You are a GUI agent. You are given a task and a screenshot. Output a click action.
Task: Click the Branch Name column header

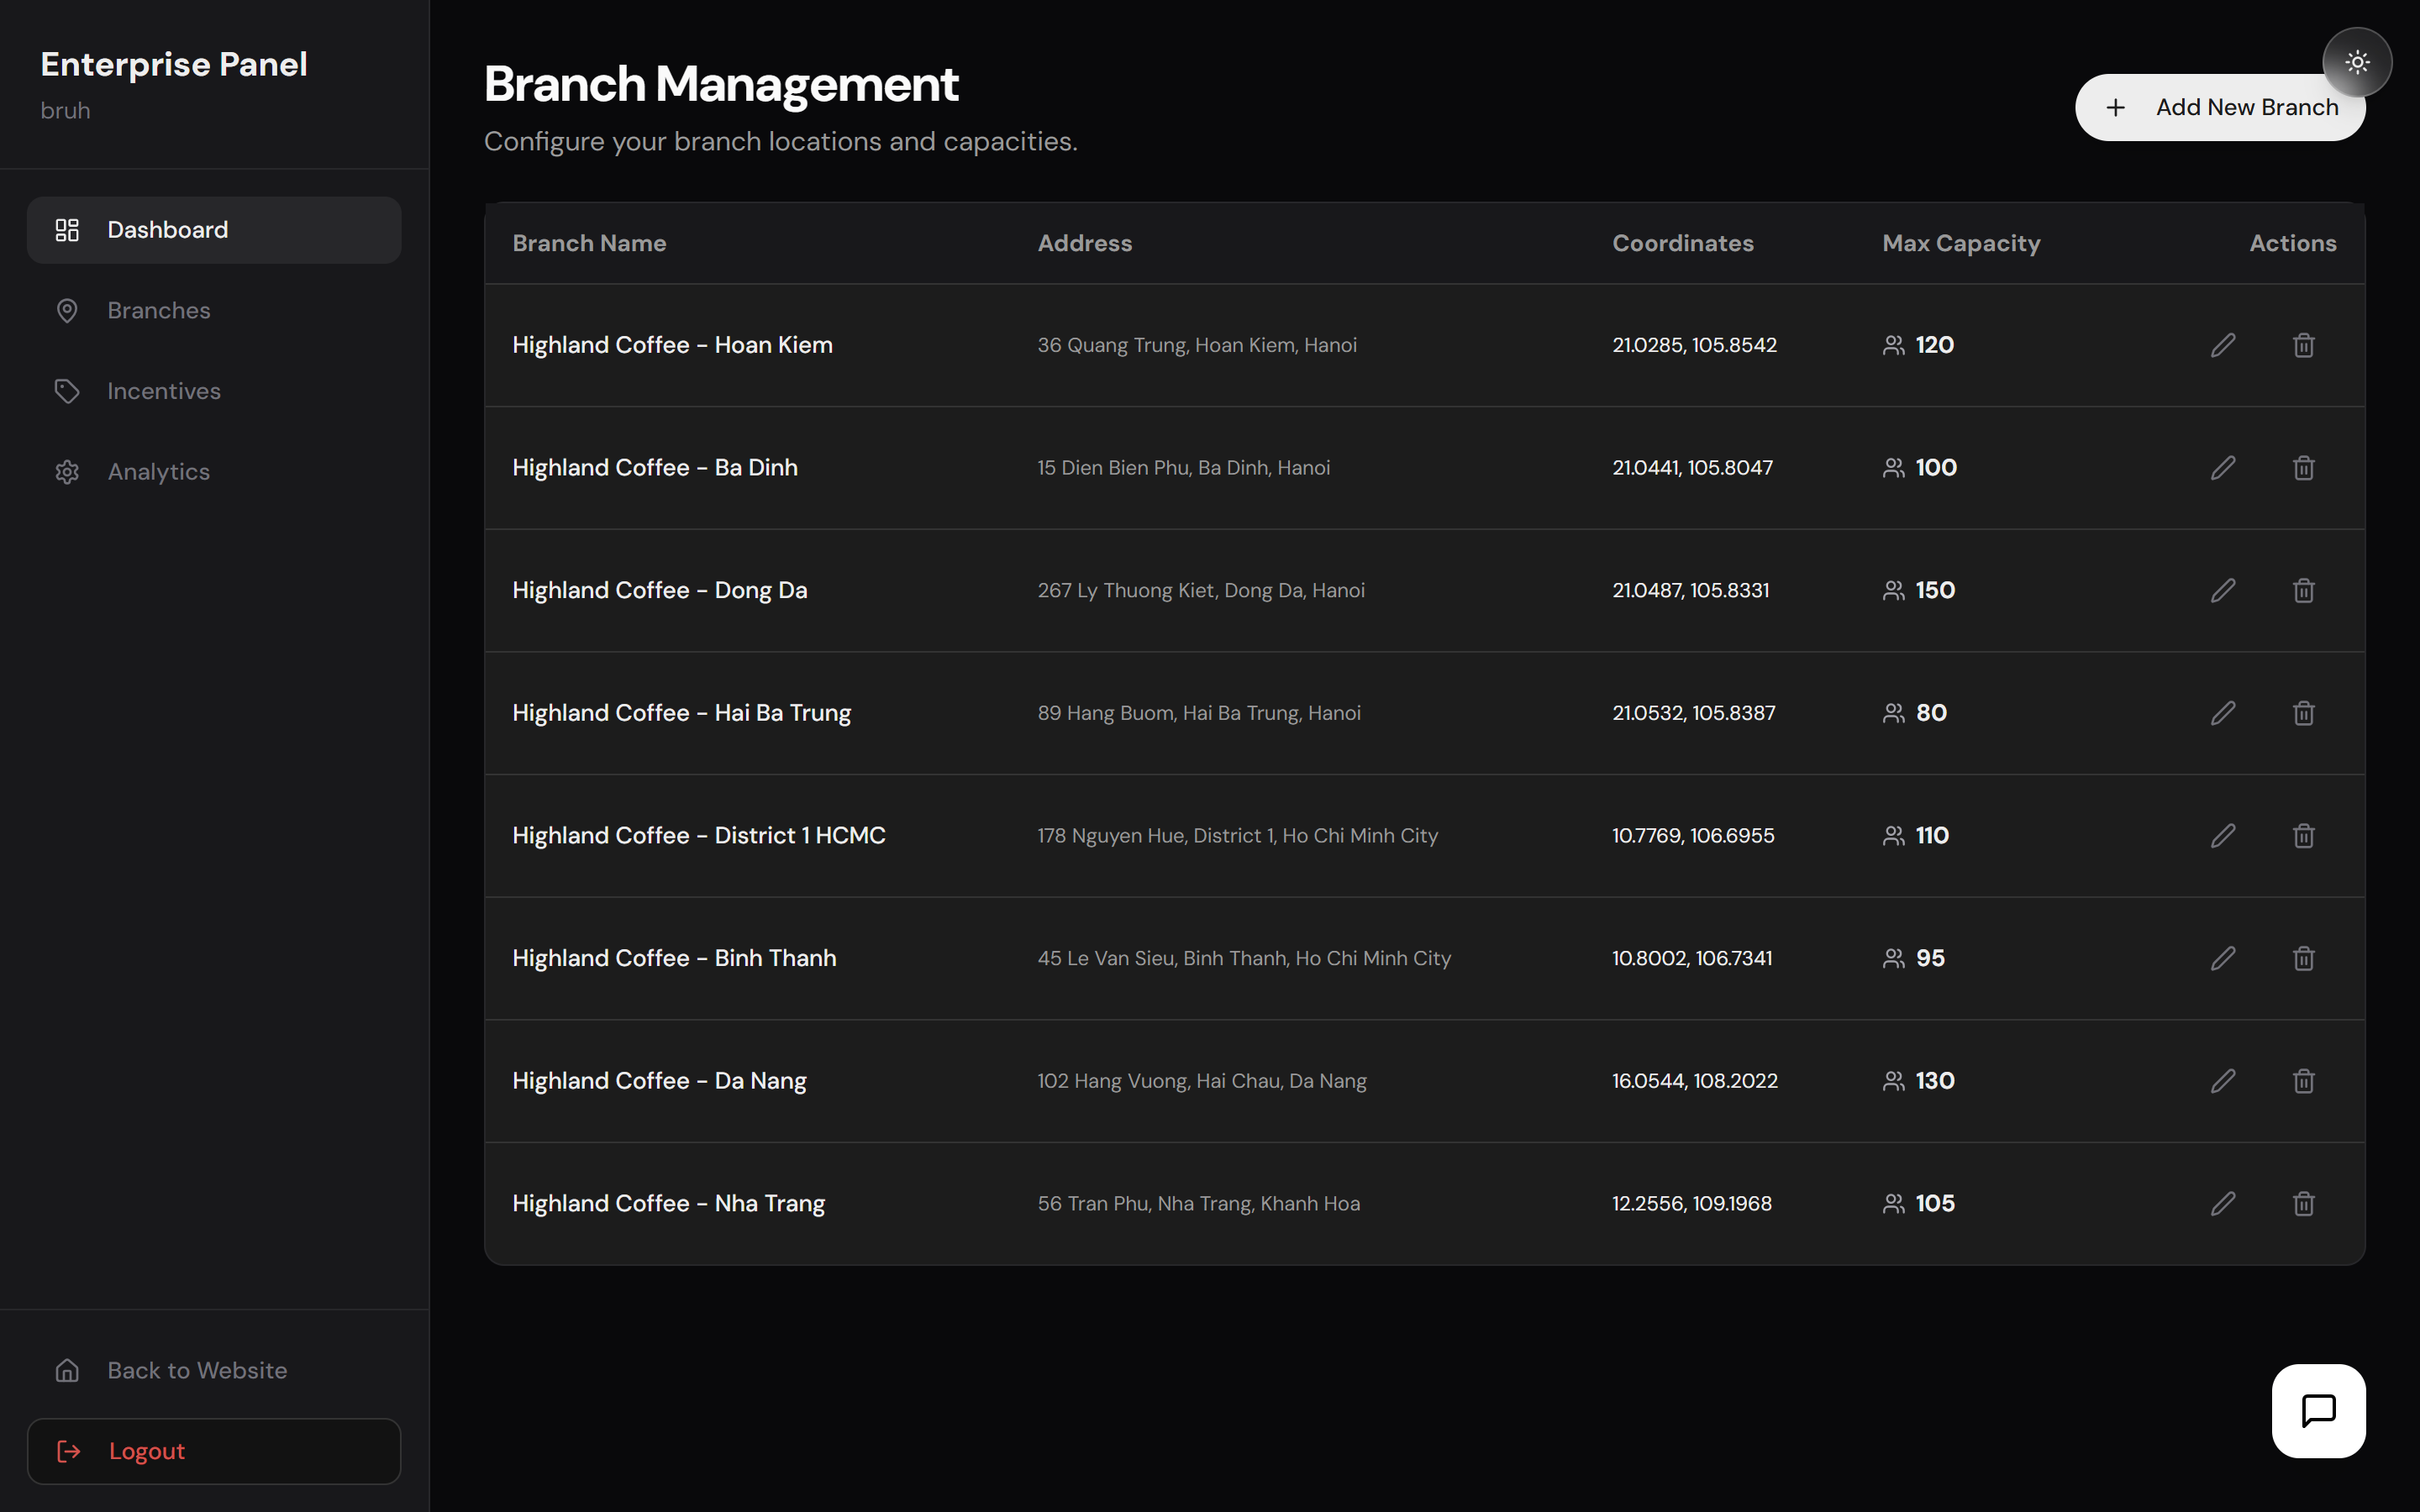tap(589, 243)
